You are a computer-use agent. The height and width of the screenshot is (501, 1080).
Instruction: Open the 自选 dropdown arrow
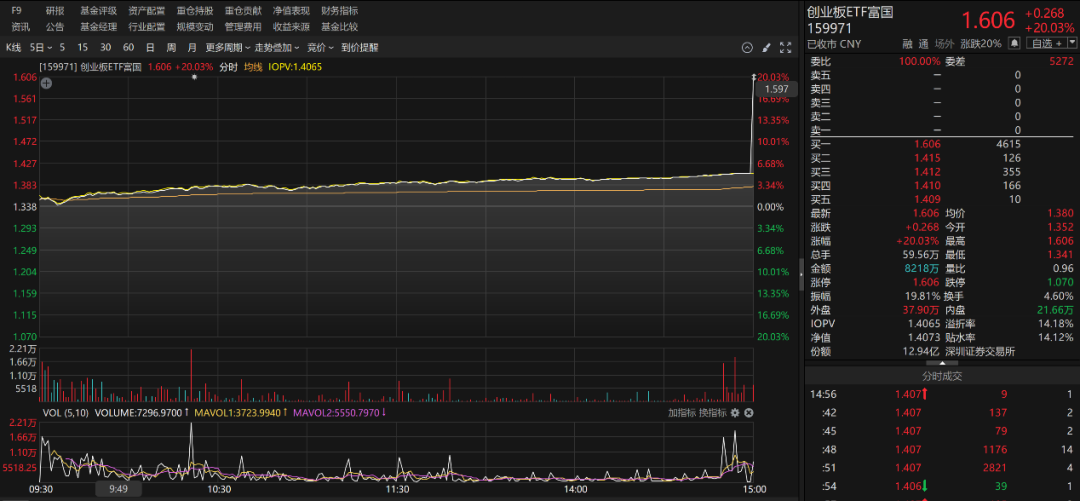[x=1072, y=43]
